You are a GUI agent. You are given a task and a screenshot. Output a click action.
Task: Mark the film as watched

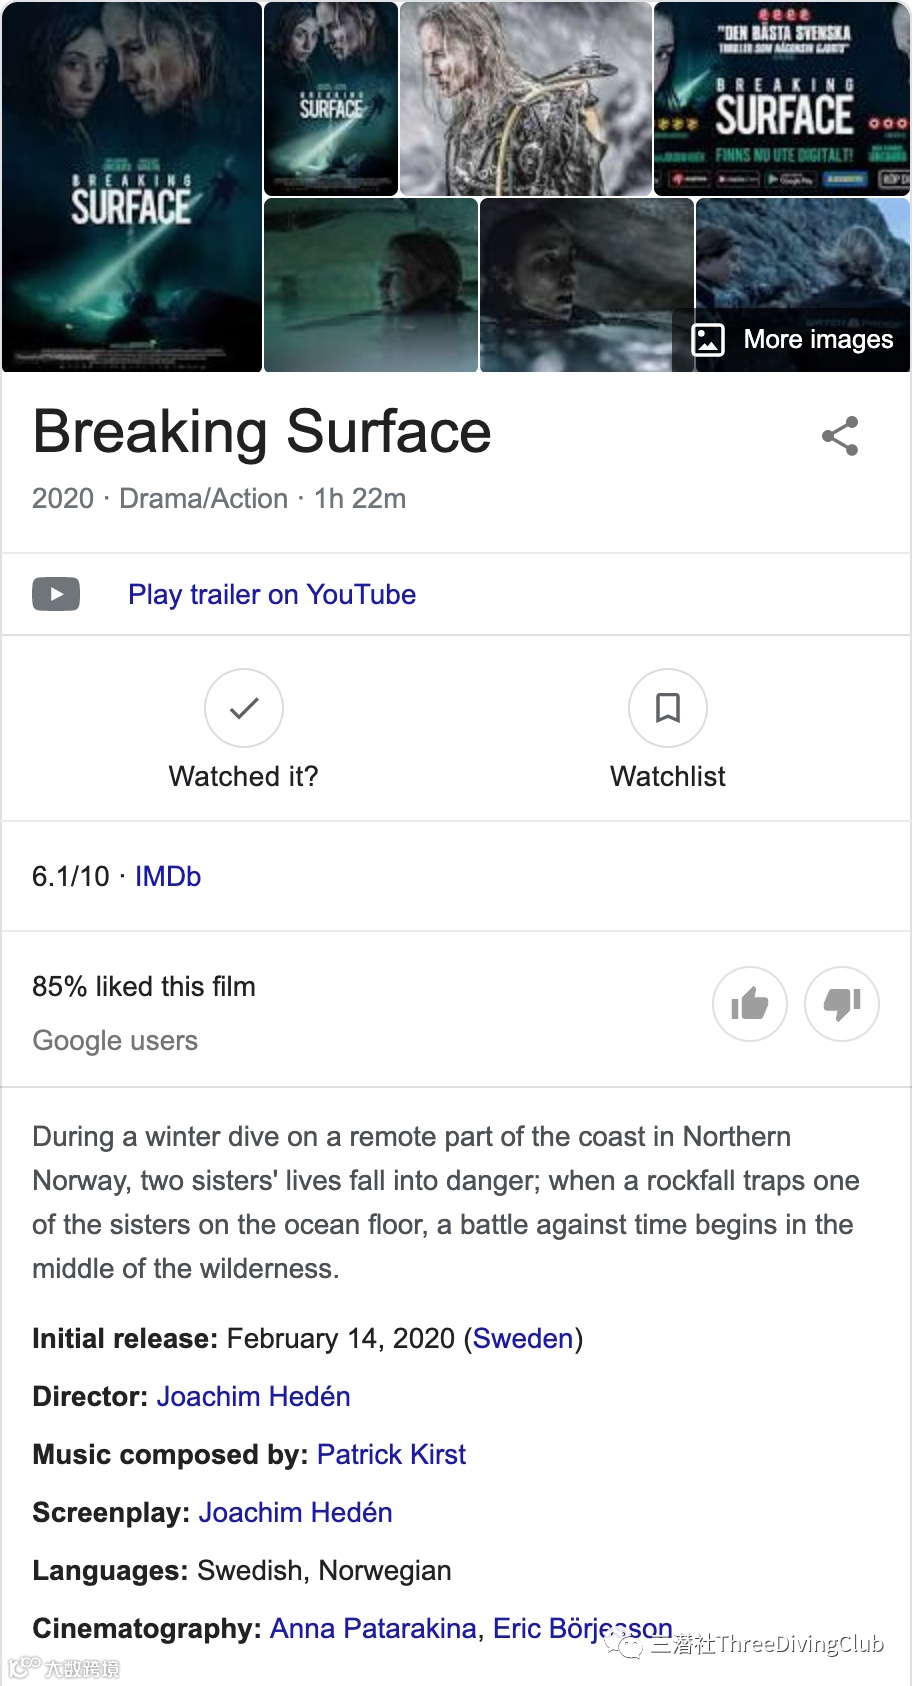pos(244,708)
